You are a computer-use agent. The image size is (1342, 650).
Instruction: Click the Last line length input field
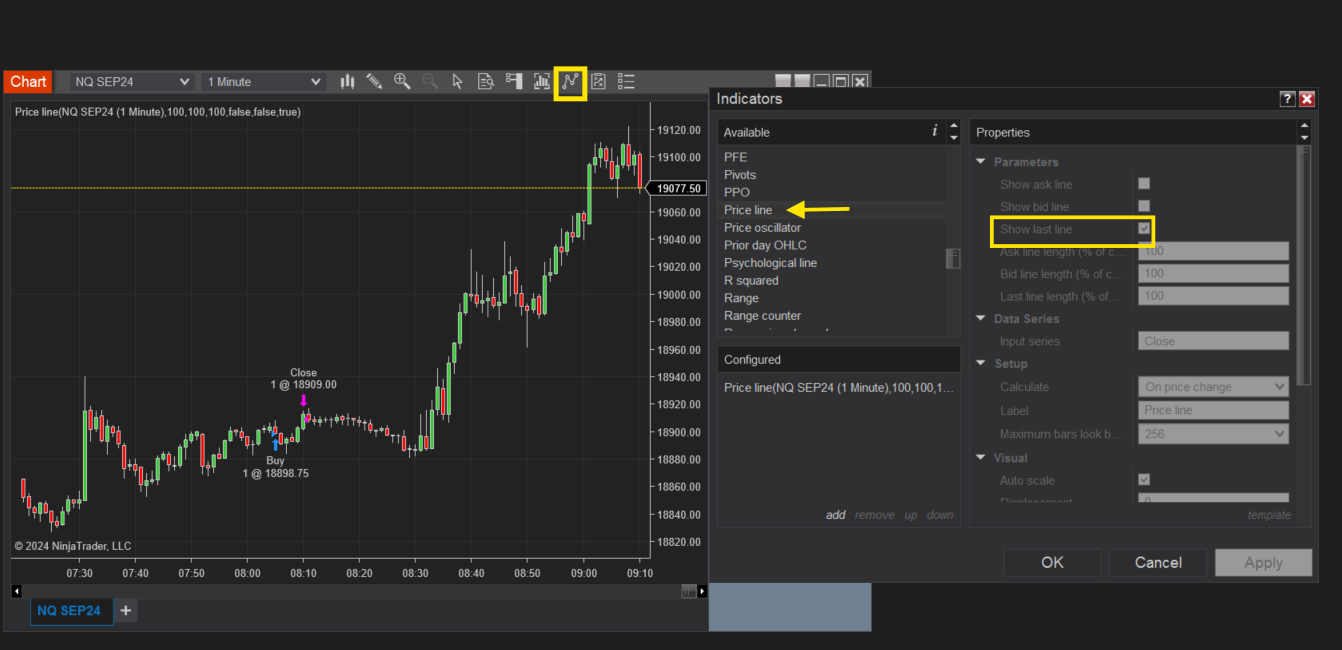1214,296
